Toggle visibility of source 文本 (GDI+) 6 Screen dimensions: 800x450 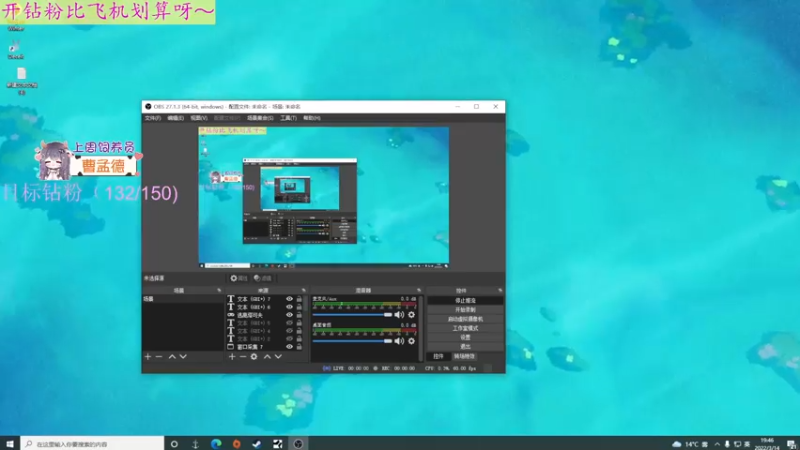click(x=289, y=307)
